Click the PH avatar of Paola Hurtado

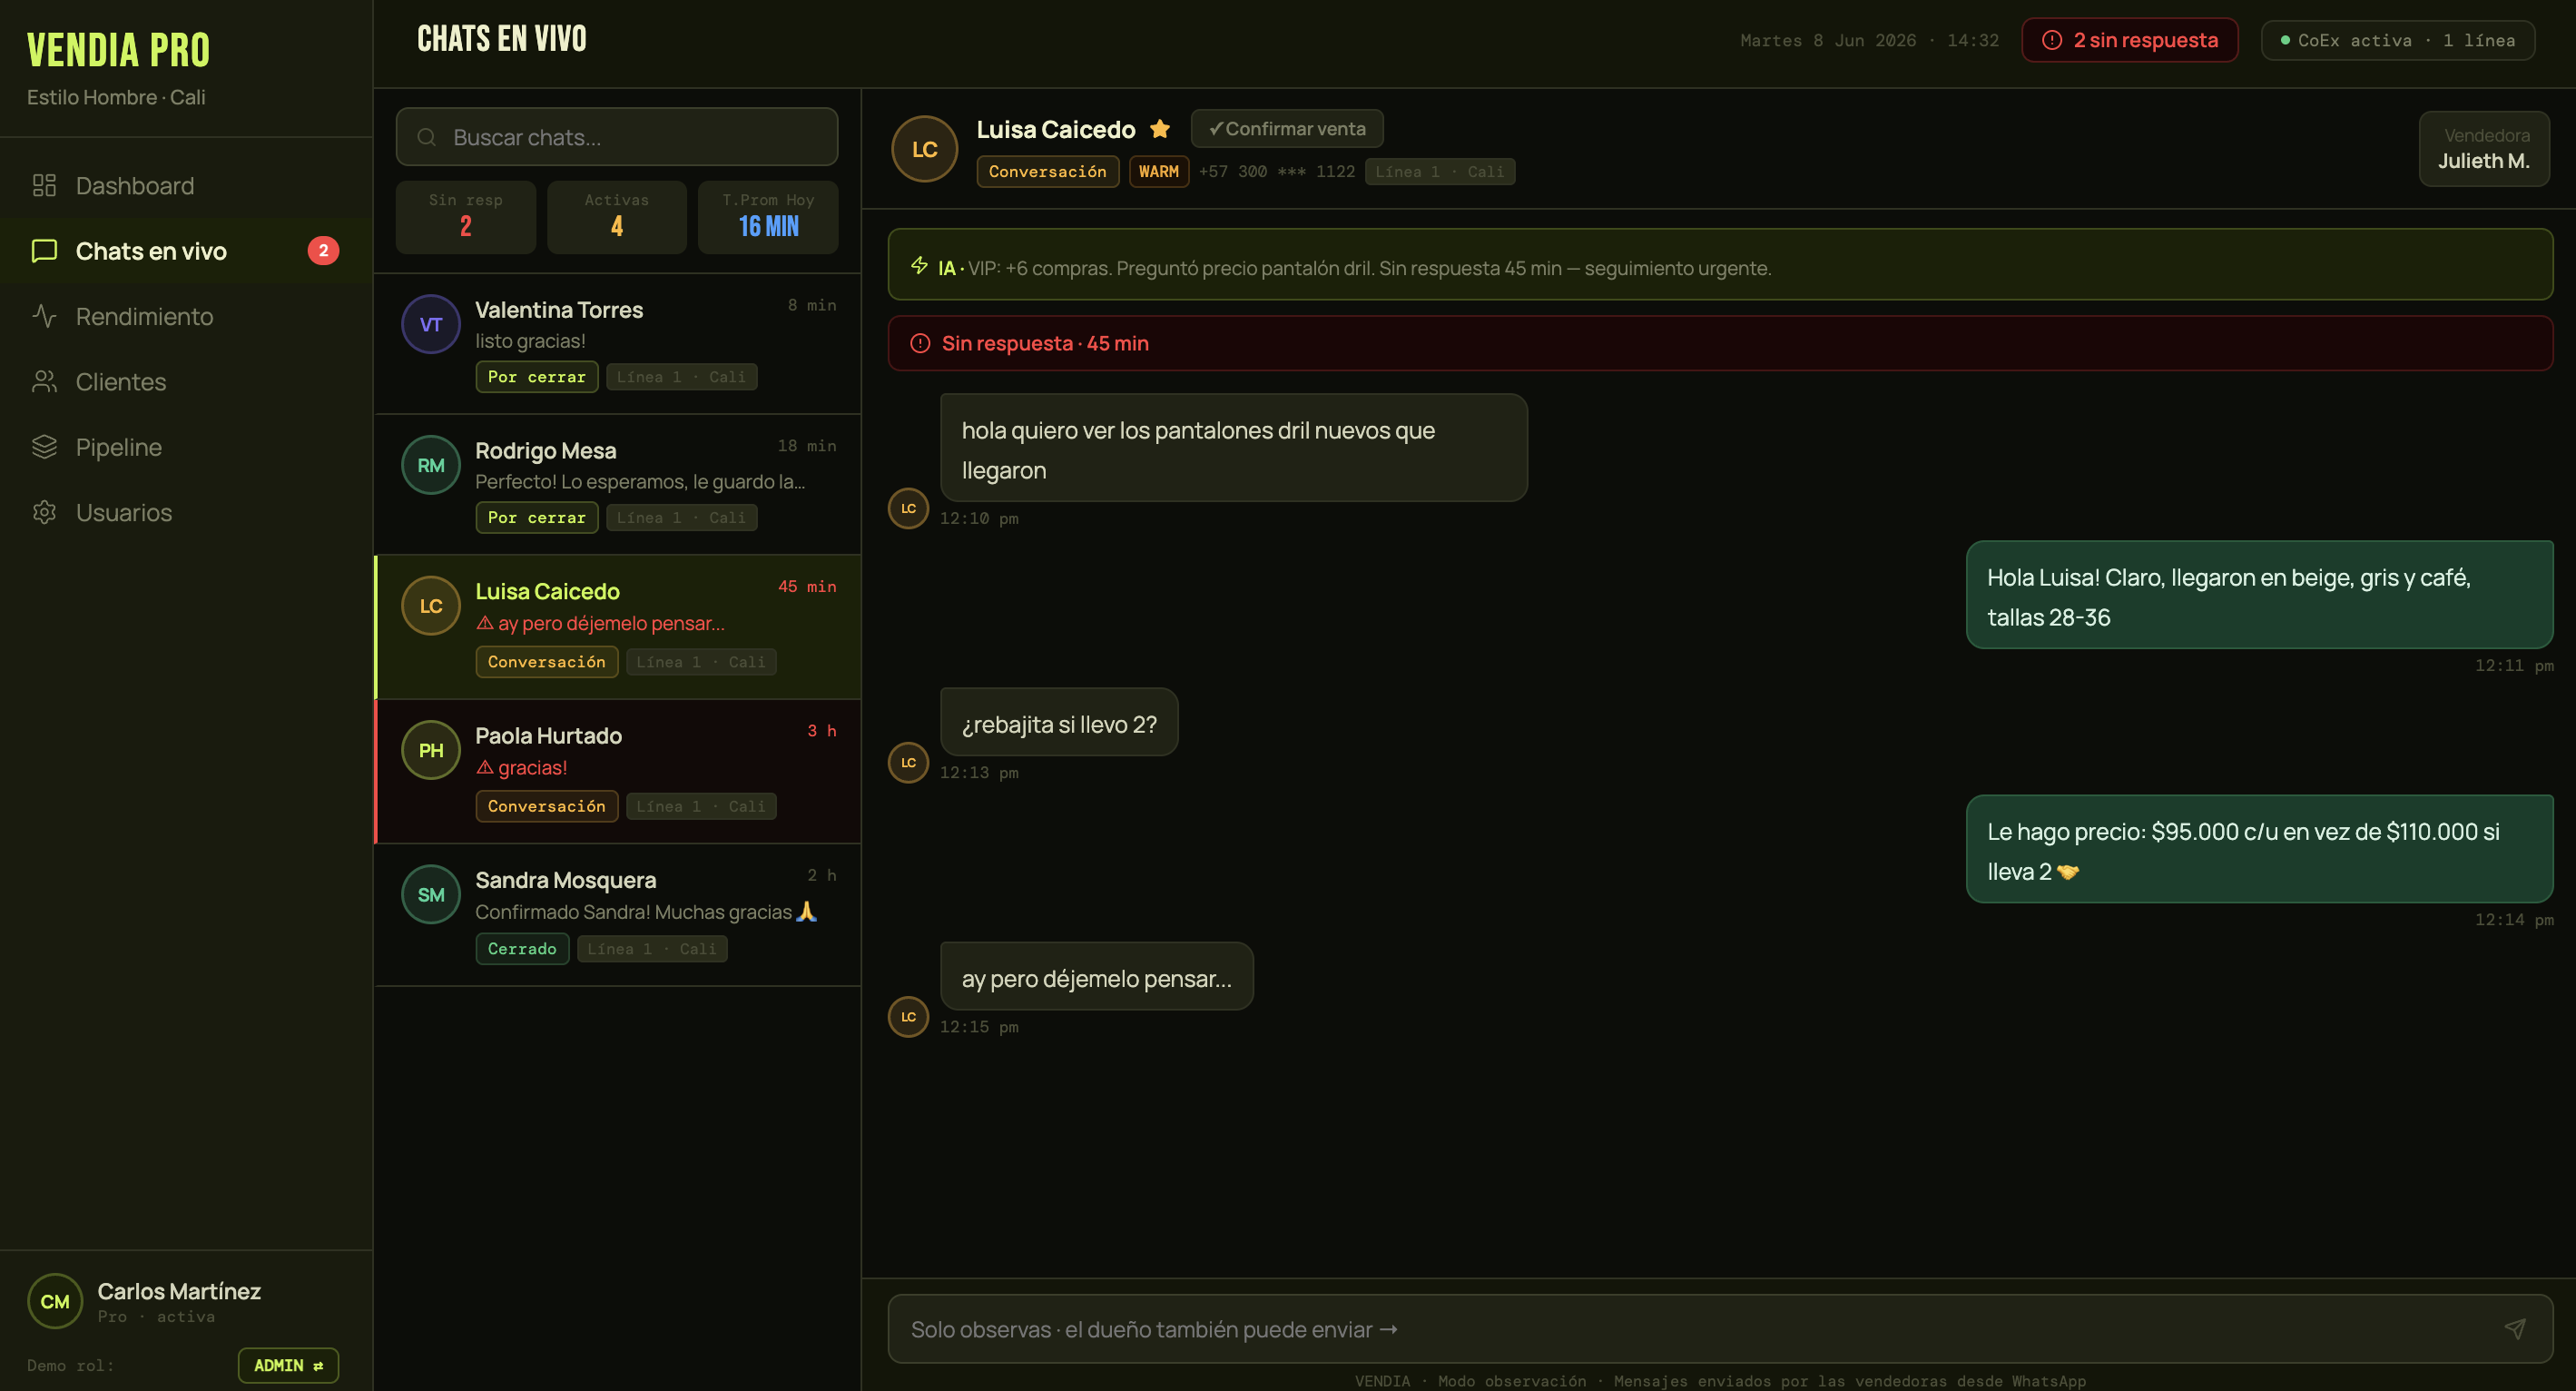(431, 750)
